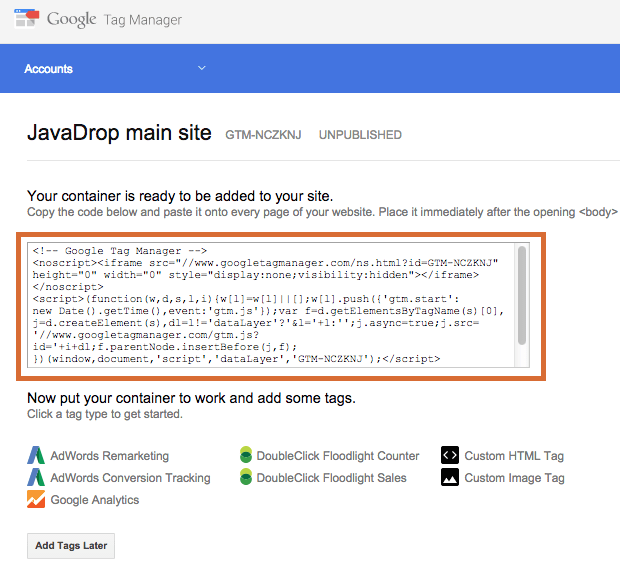Click the Custom HTML Tag code icon
The width and height of the screenshot is (620, 579).
(450, 455)
